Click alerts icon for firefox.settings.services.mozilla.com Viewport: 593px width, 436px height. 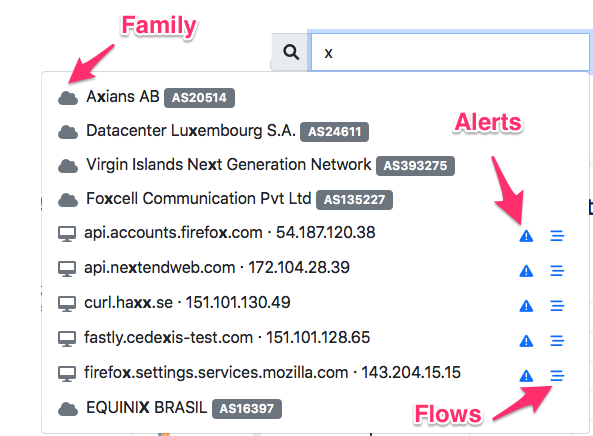pos(526,375)
